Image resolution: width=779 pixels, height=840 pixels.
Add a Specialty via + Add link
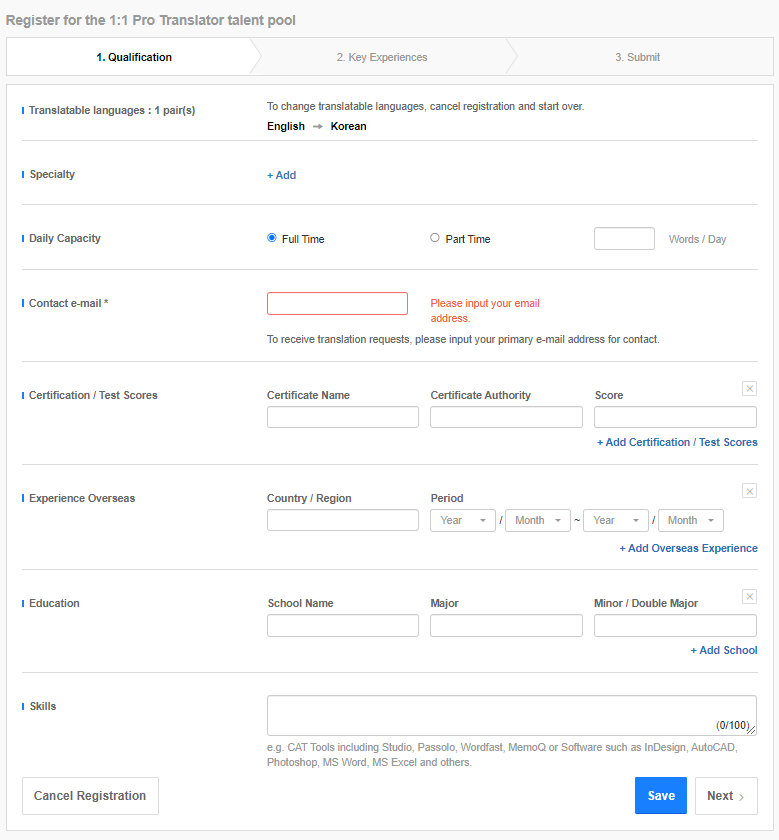[281, 175]
